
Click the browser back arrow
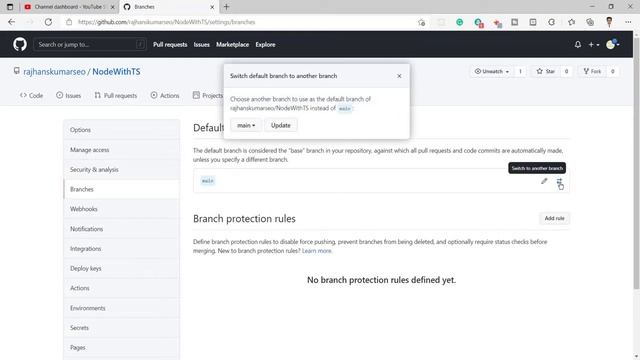pos(11,22)
